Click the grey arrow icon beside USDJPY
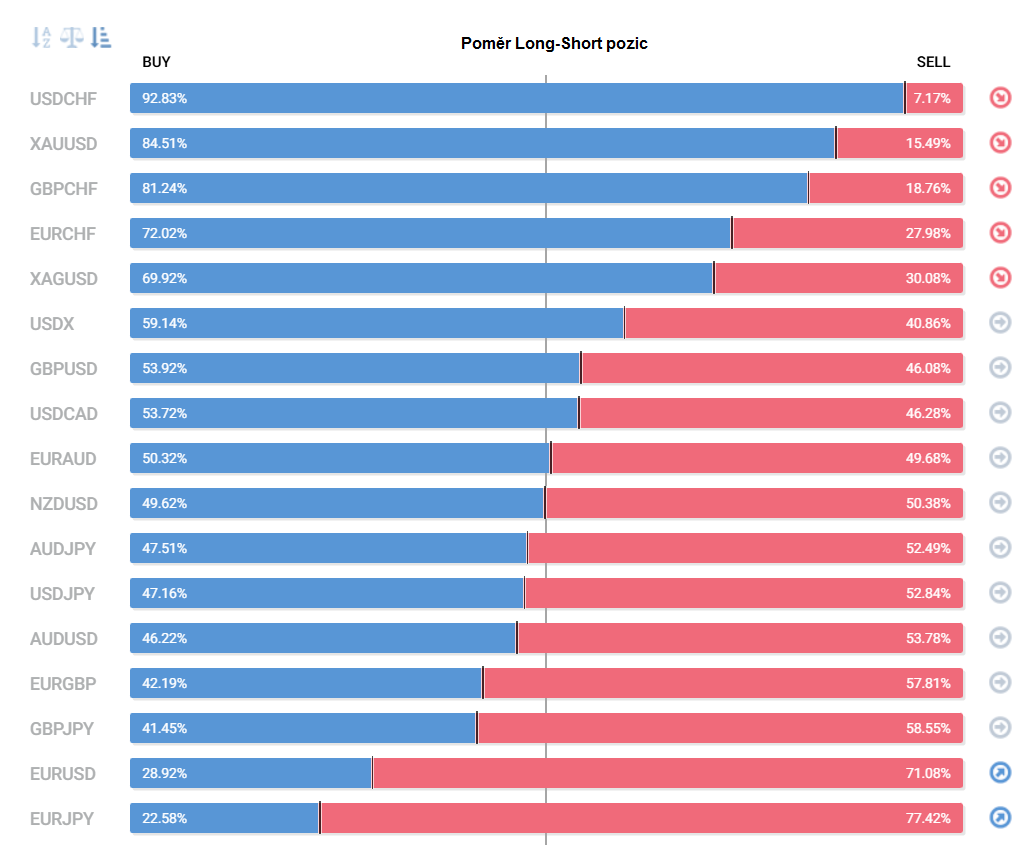The width and height of the screenshot is (1033, 867). pos(1000,593)
